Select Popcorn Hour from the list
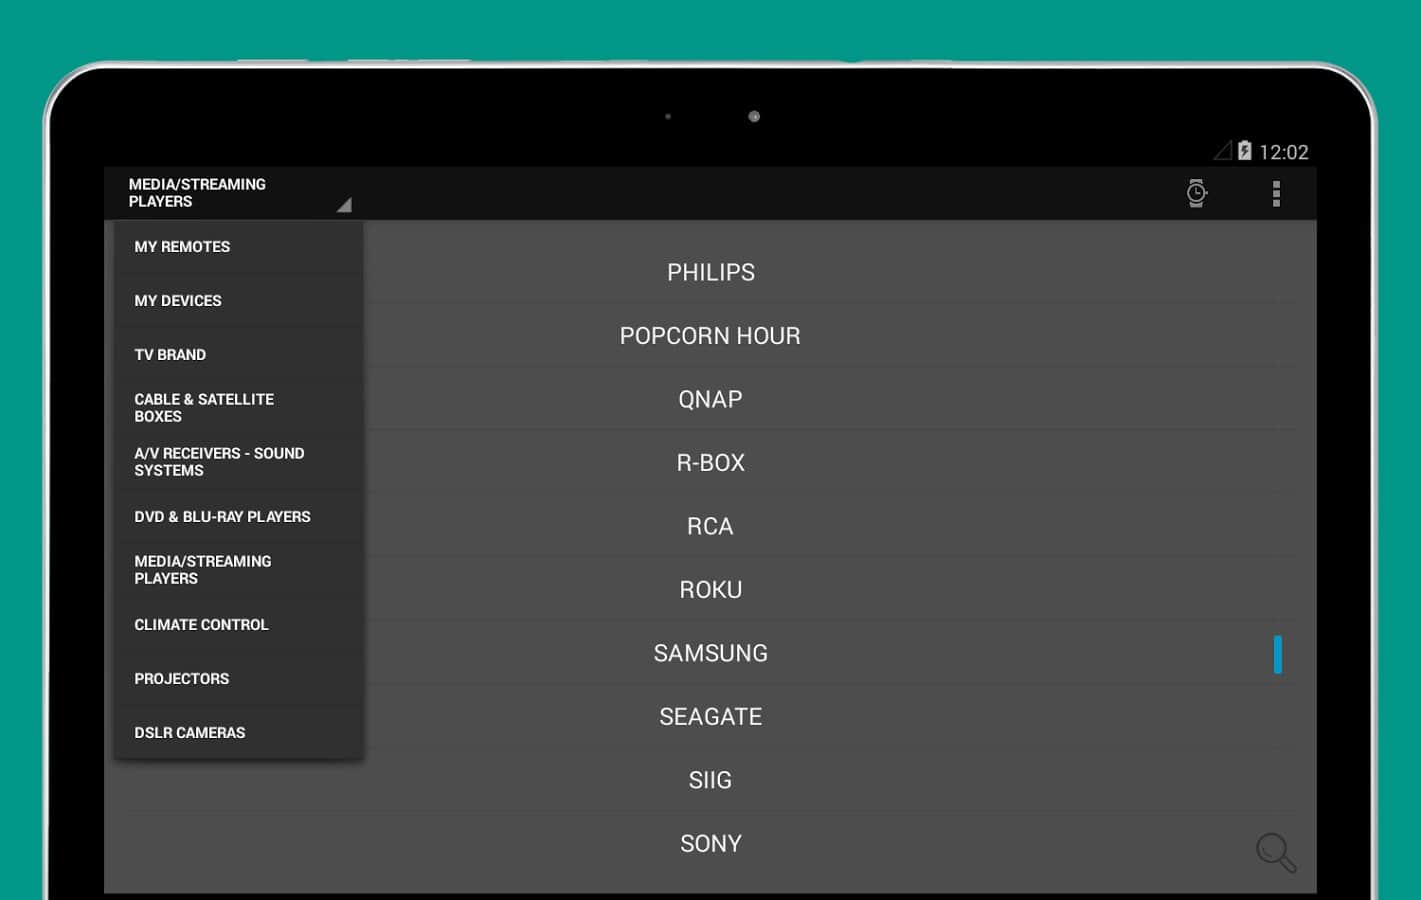Viewport: 1421px width, 900px height. click(710, 336)
